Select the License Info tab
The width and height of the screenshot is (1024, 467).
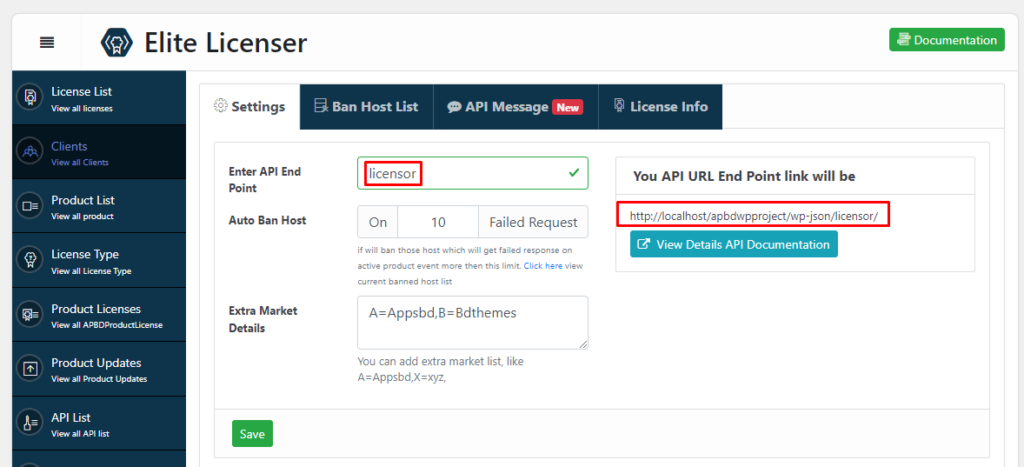(661, 106)
